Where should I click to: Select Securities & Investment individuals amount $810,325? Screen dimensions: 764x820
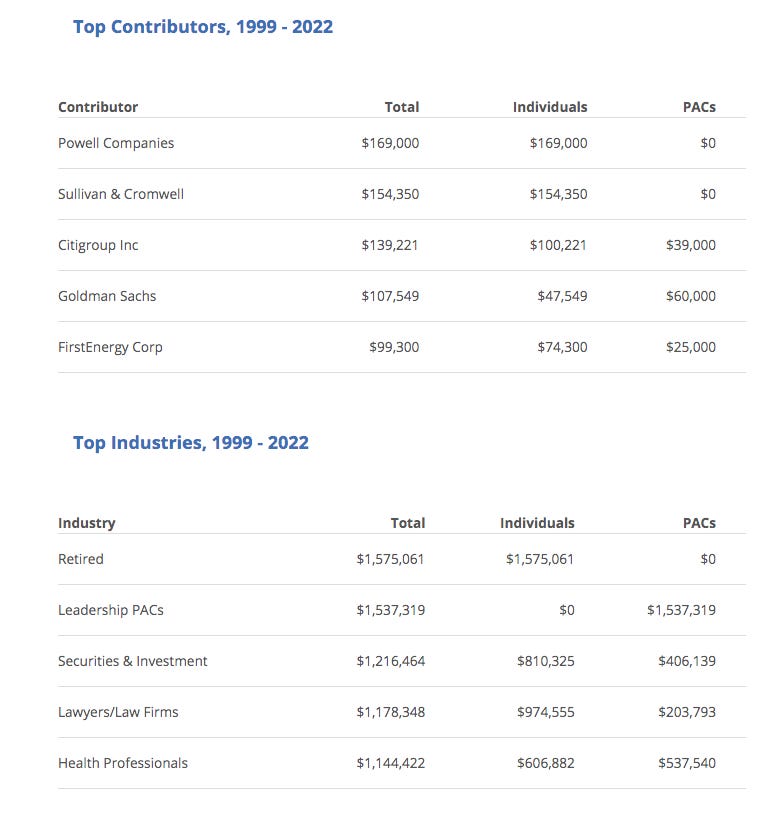(x=546, y=661)
